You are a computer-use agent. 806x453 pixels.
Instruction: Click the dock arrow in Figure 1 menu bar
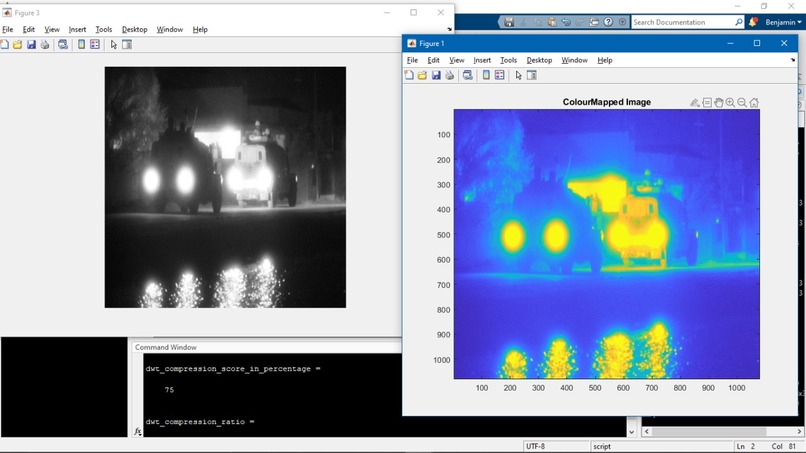[793, 60]
